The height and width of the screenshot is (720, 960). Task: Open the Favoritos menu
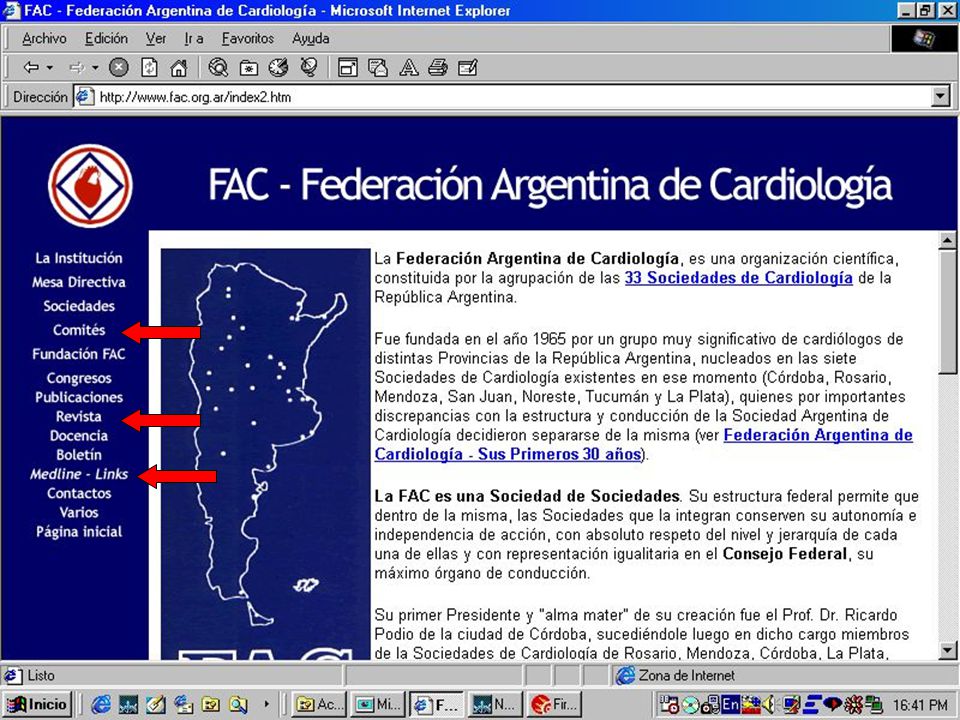click(247, 39)
